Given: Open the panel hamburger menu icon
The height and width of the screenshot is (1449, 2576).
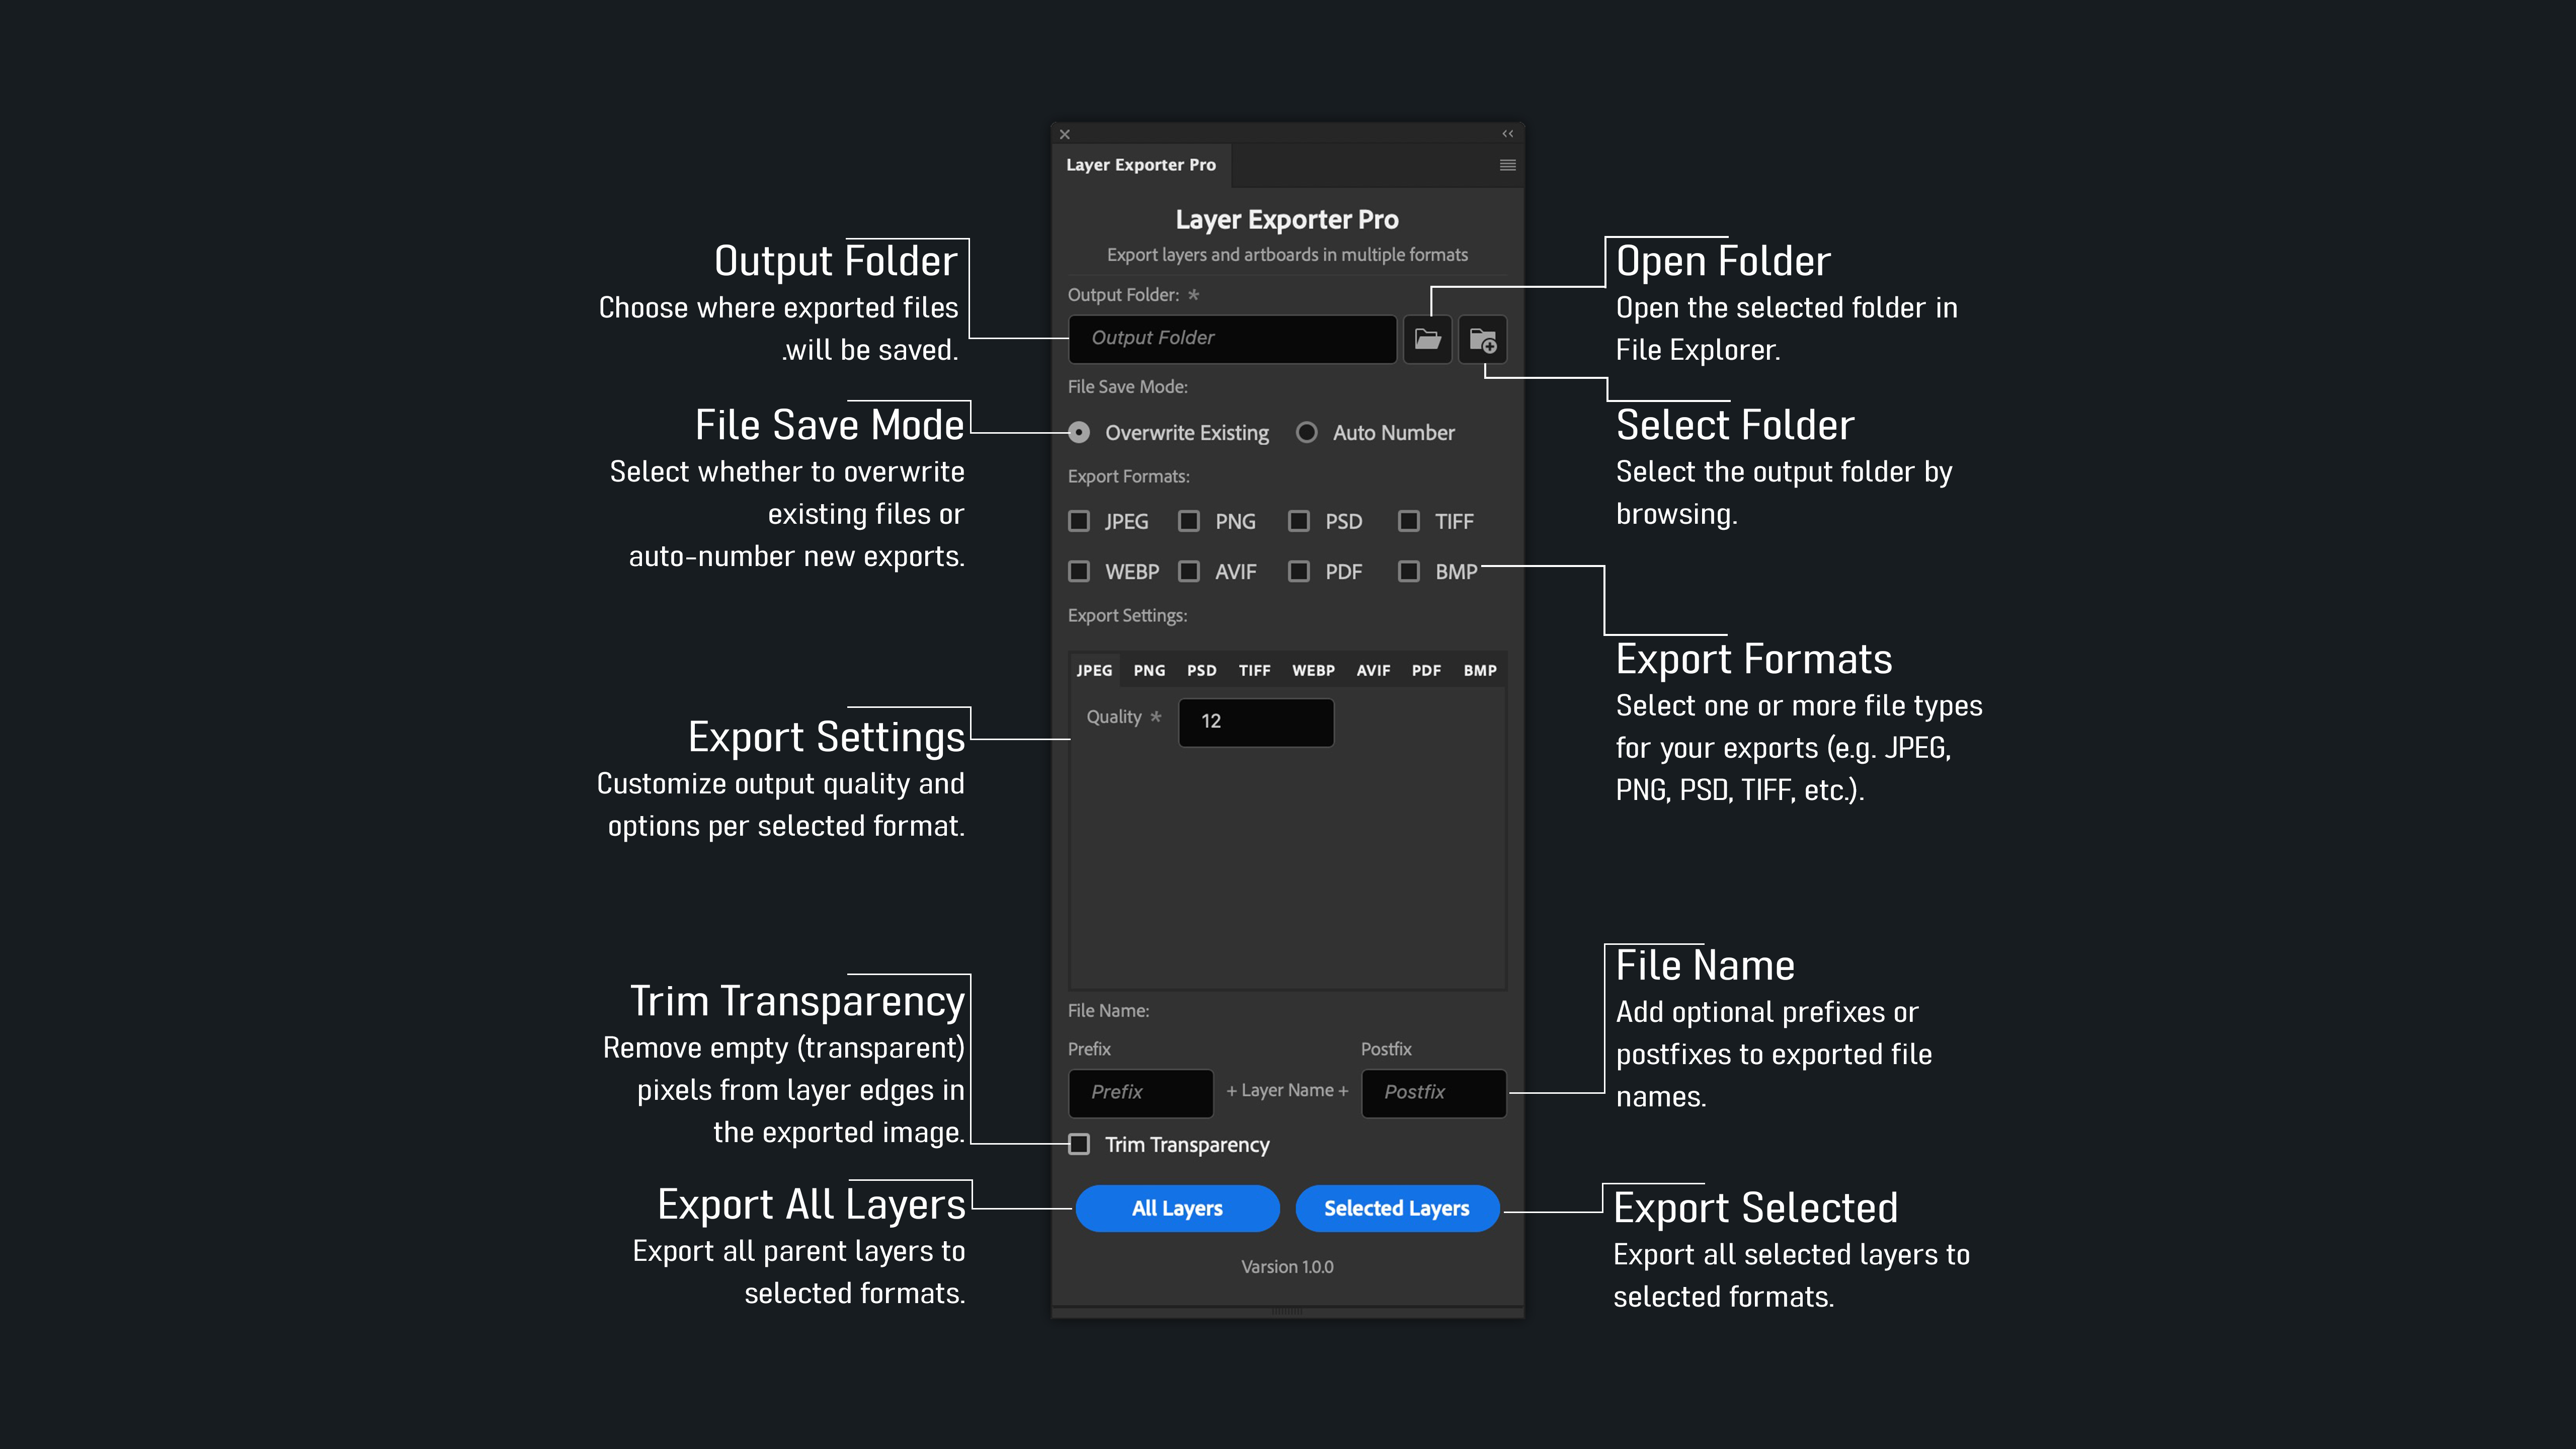Looking at the screenshot, I should [1507, 165].
